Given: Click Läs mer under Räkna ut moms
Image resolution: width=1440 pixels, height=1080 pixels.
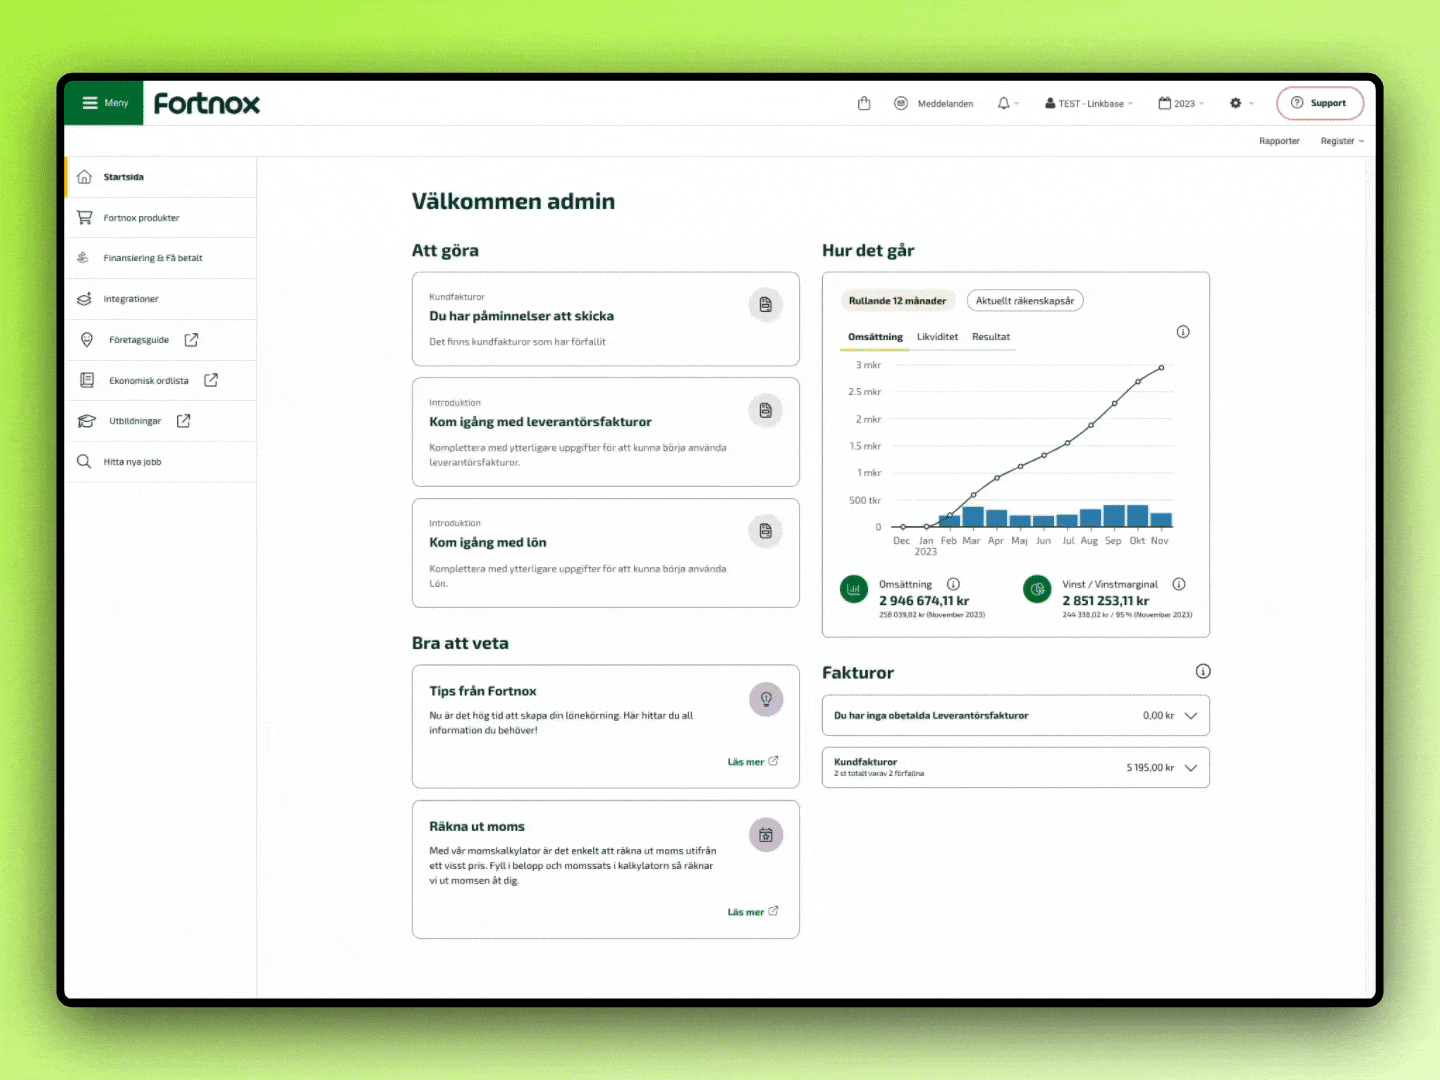Looking at the screenshot, I should coord(753,912).
